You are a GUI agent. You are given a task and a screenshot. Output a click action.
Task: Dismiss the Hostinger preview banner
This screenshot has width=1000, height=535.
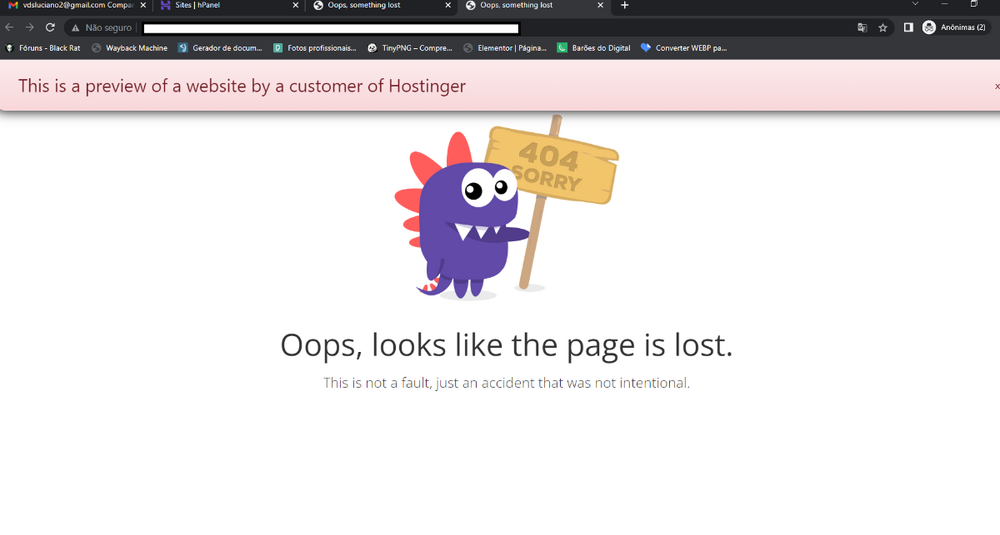pos(997,86)
